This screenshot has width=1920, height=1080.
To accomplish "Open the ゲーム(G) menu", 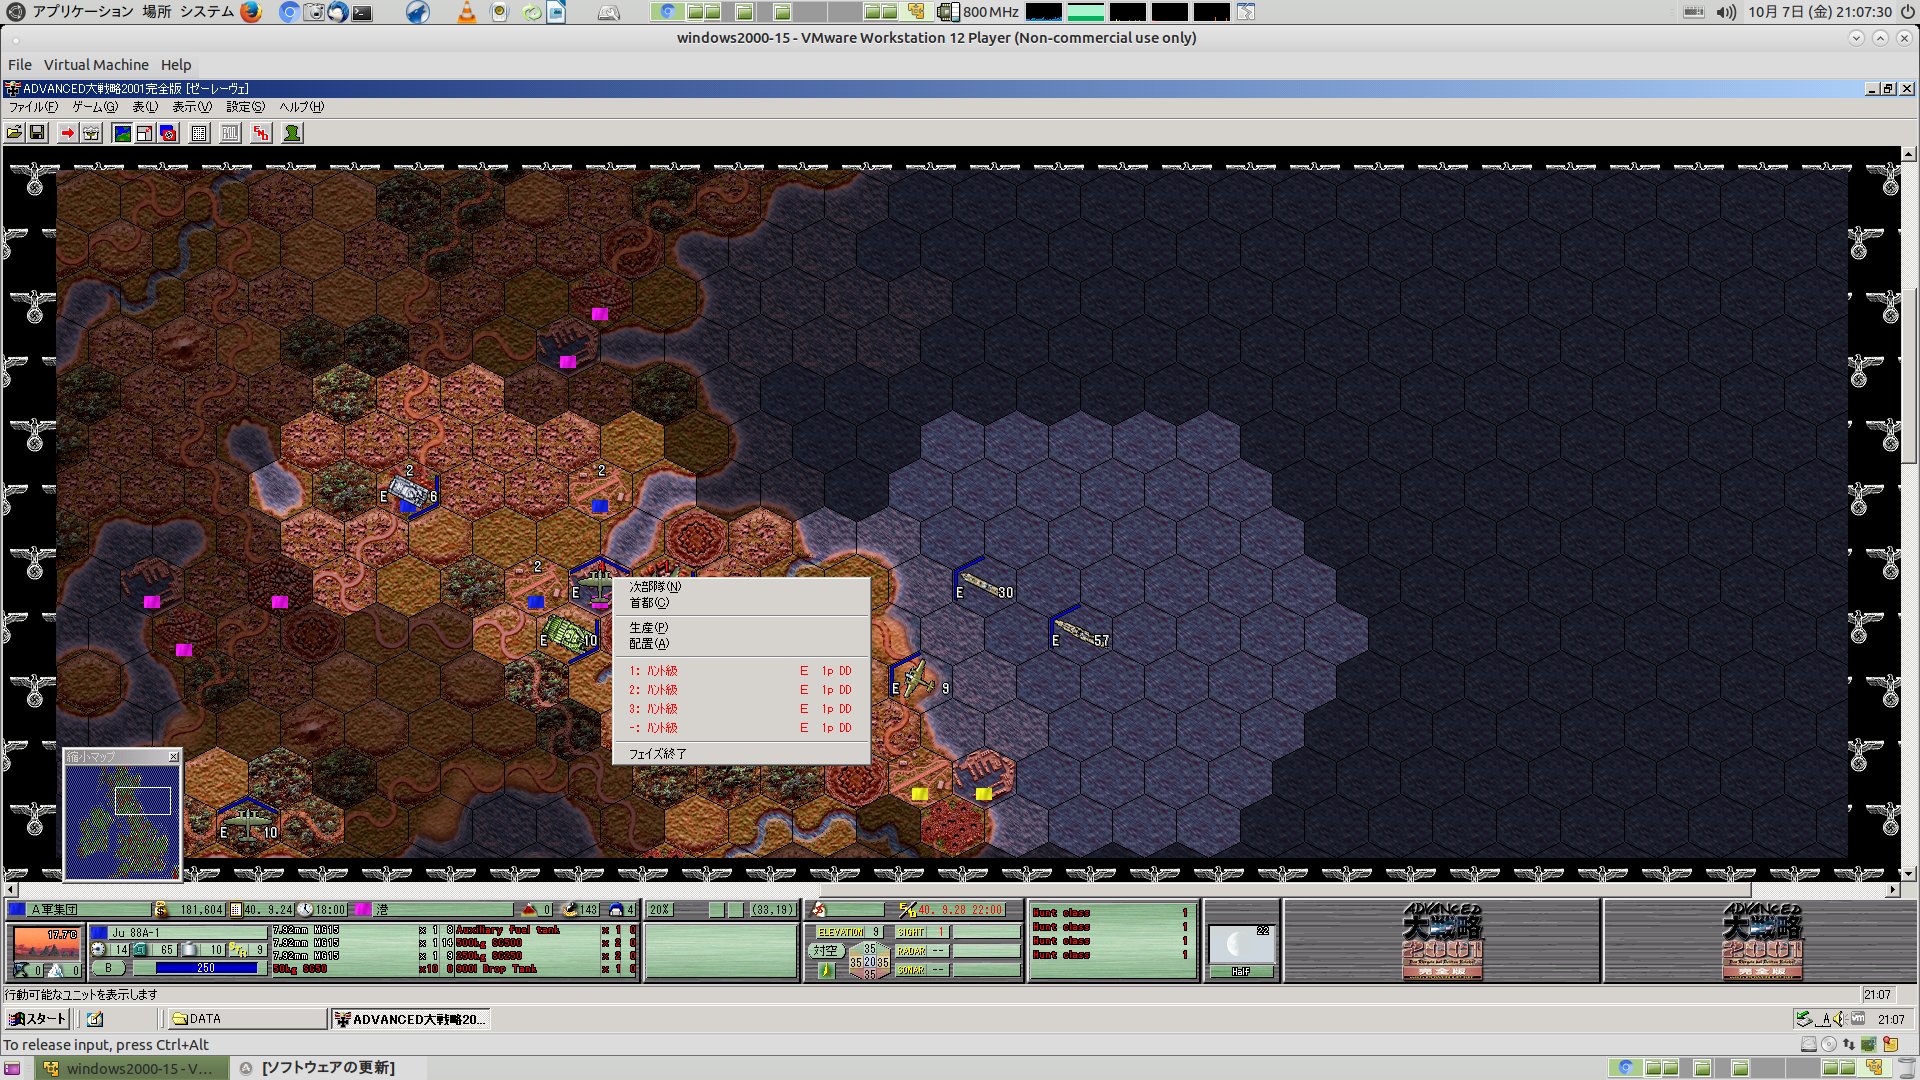I will coord(94,107).
